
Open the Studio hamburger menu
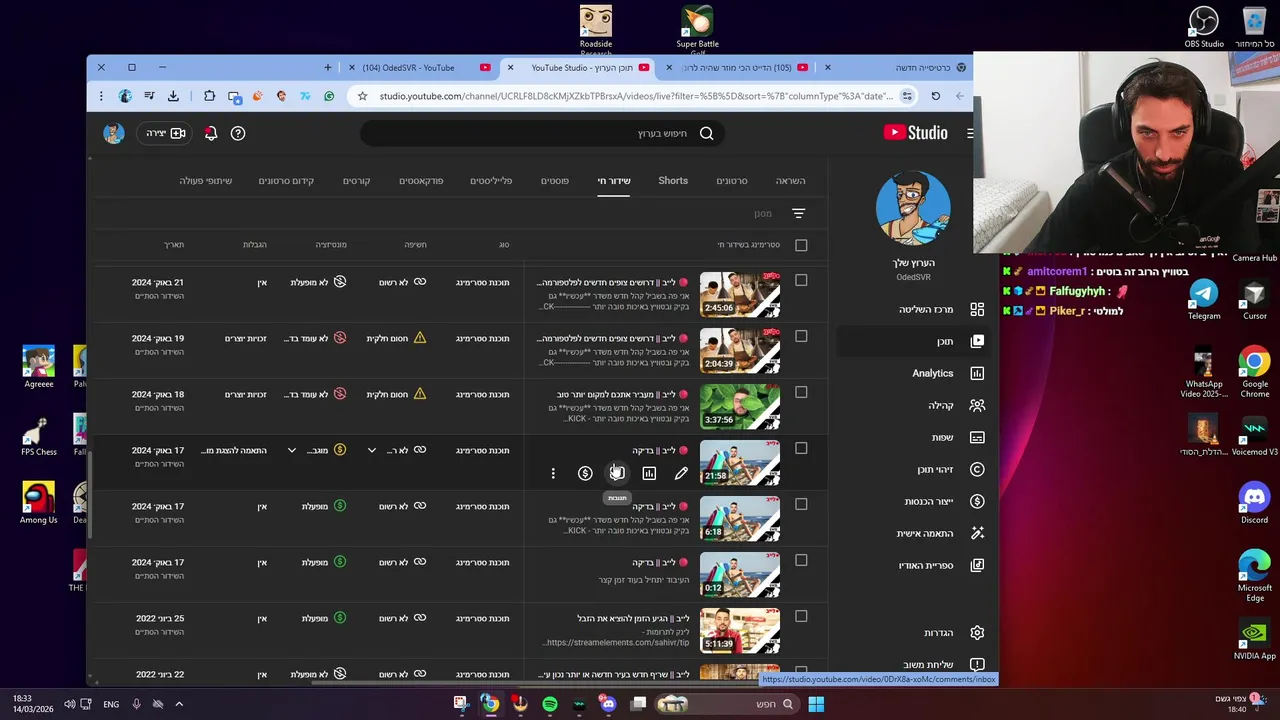(x=968, y=133)
